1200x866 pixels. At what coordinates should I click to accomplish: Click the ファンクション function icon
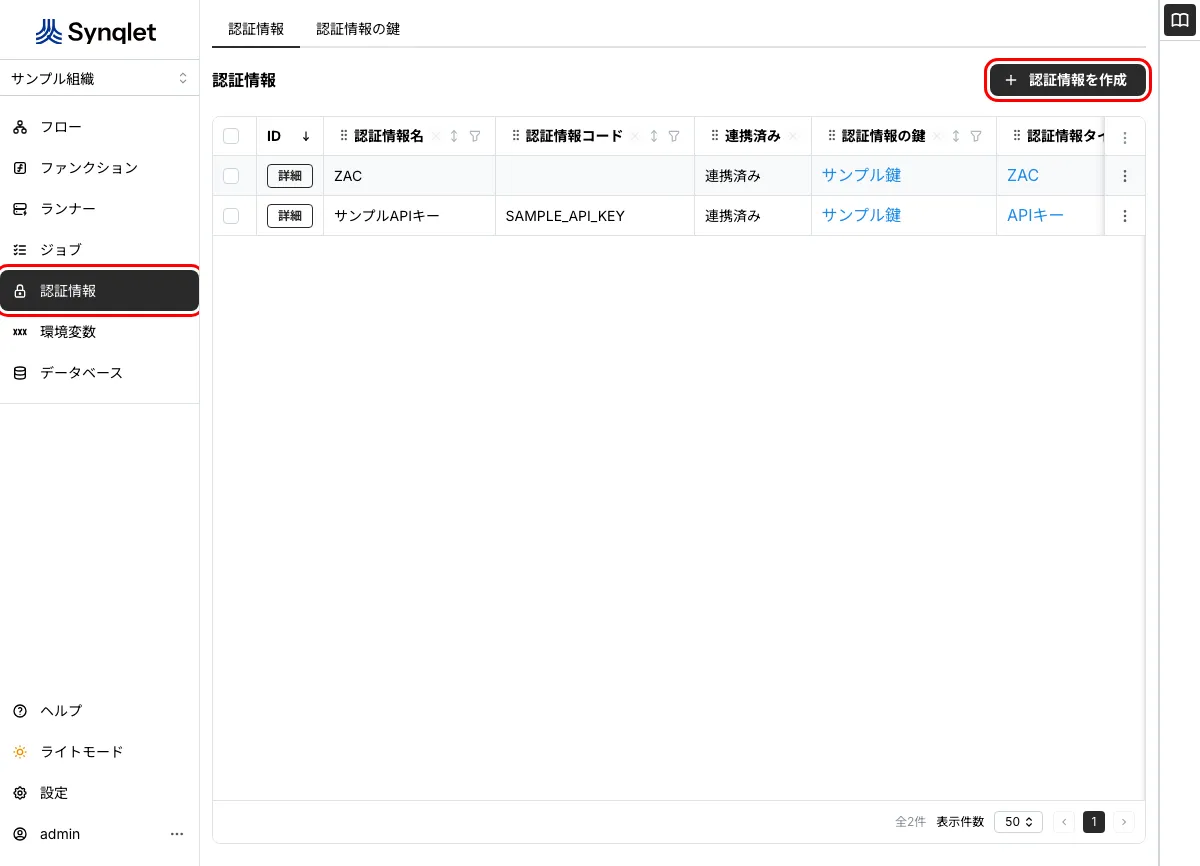[x=20, y=168]
